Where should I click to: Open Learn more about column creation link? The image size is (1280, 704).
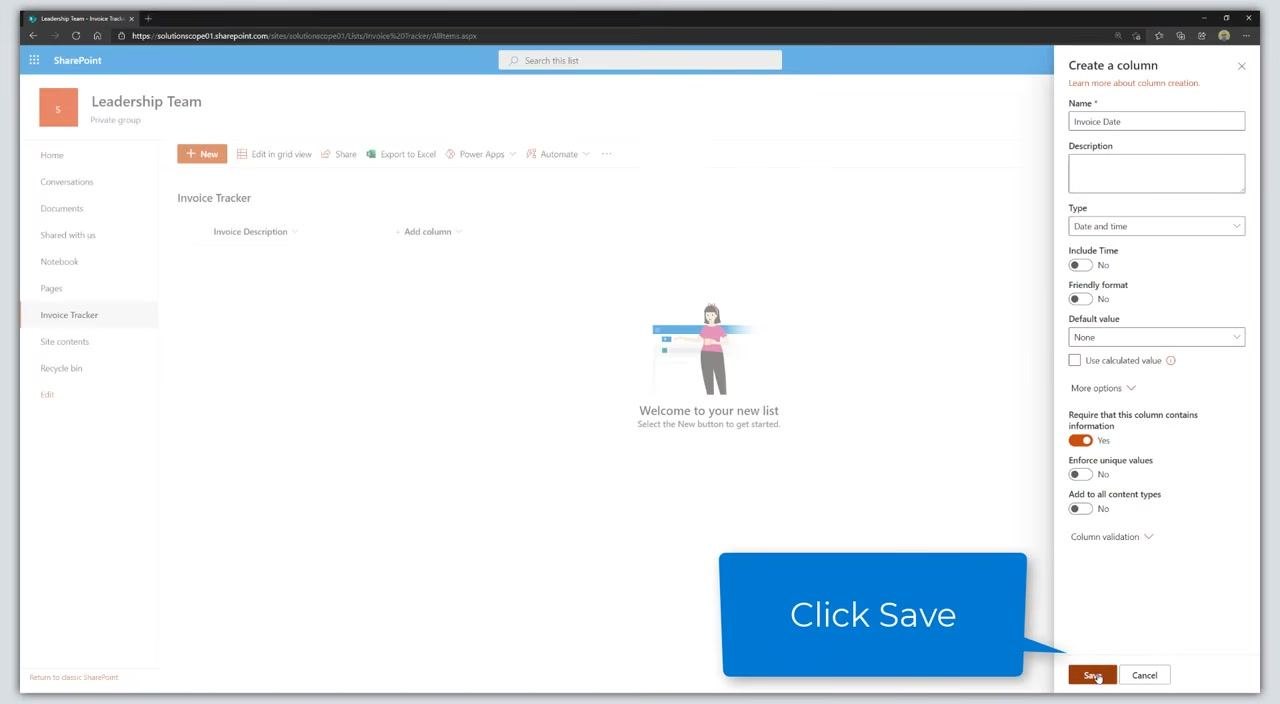click(1134, 83)
